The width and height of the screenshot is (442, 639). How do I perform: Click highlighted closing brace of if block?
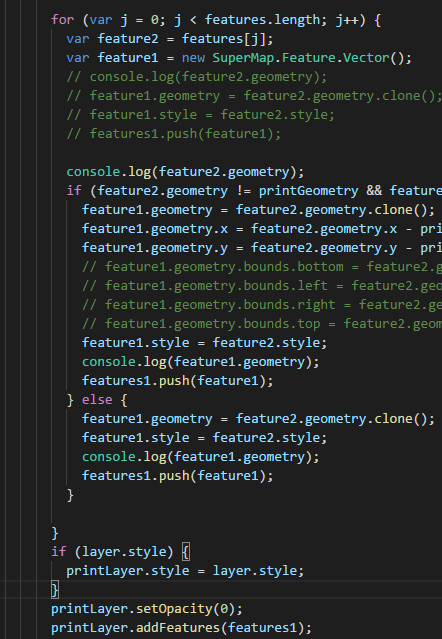pos(55,590)
